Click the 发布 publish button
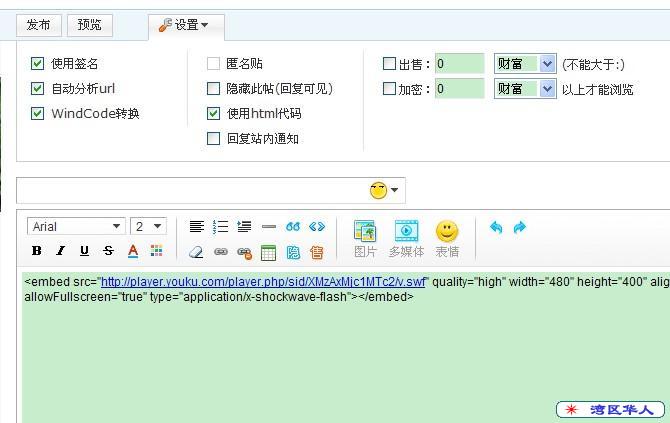Image resolution: width=670 pixels, height=423 pixels. tap(39, 25)
